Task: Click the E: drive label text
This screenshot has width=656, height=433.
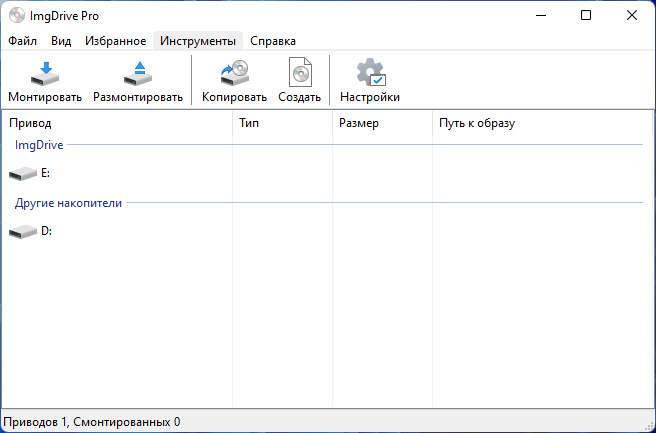Action: pyautogui.click(x=45, y=173)
